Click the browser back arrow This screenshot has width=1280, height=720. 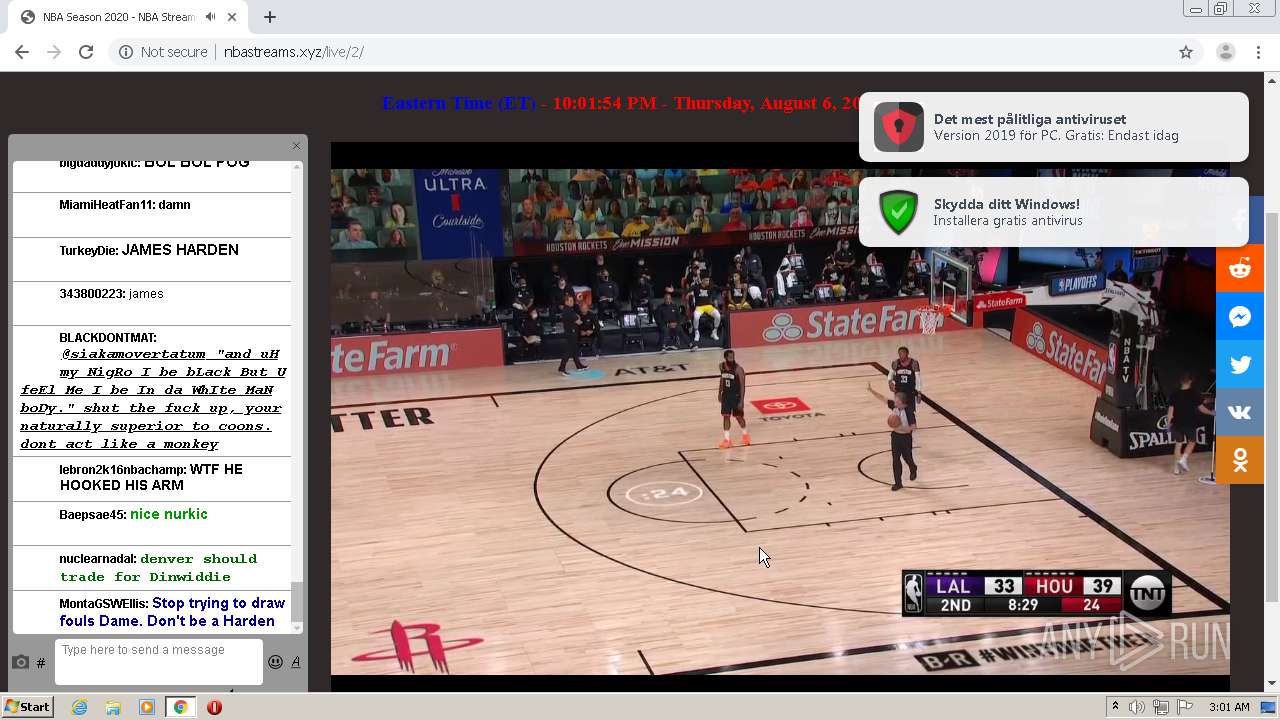pos(22,52)
